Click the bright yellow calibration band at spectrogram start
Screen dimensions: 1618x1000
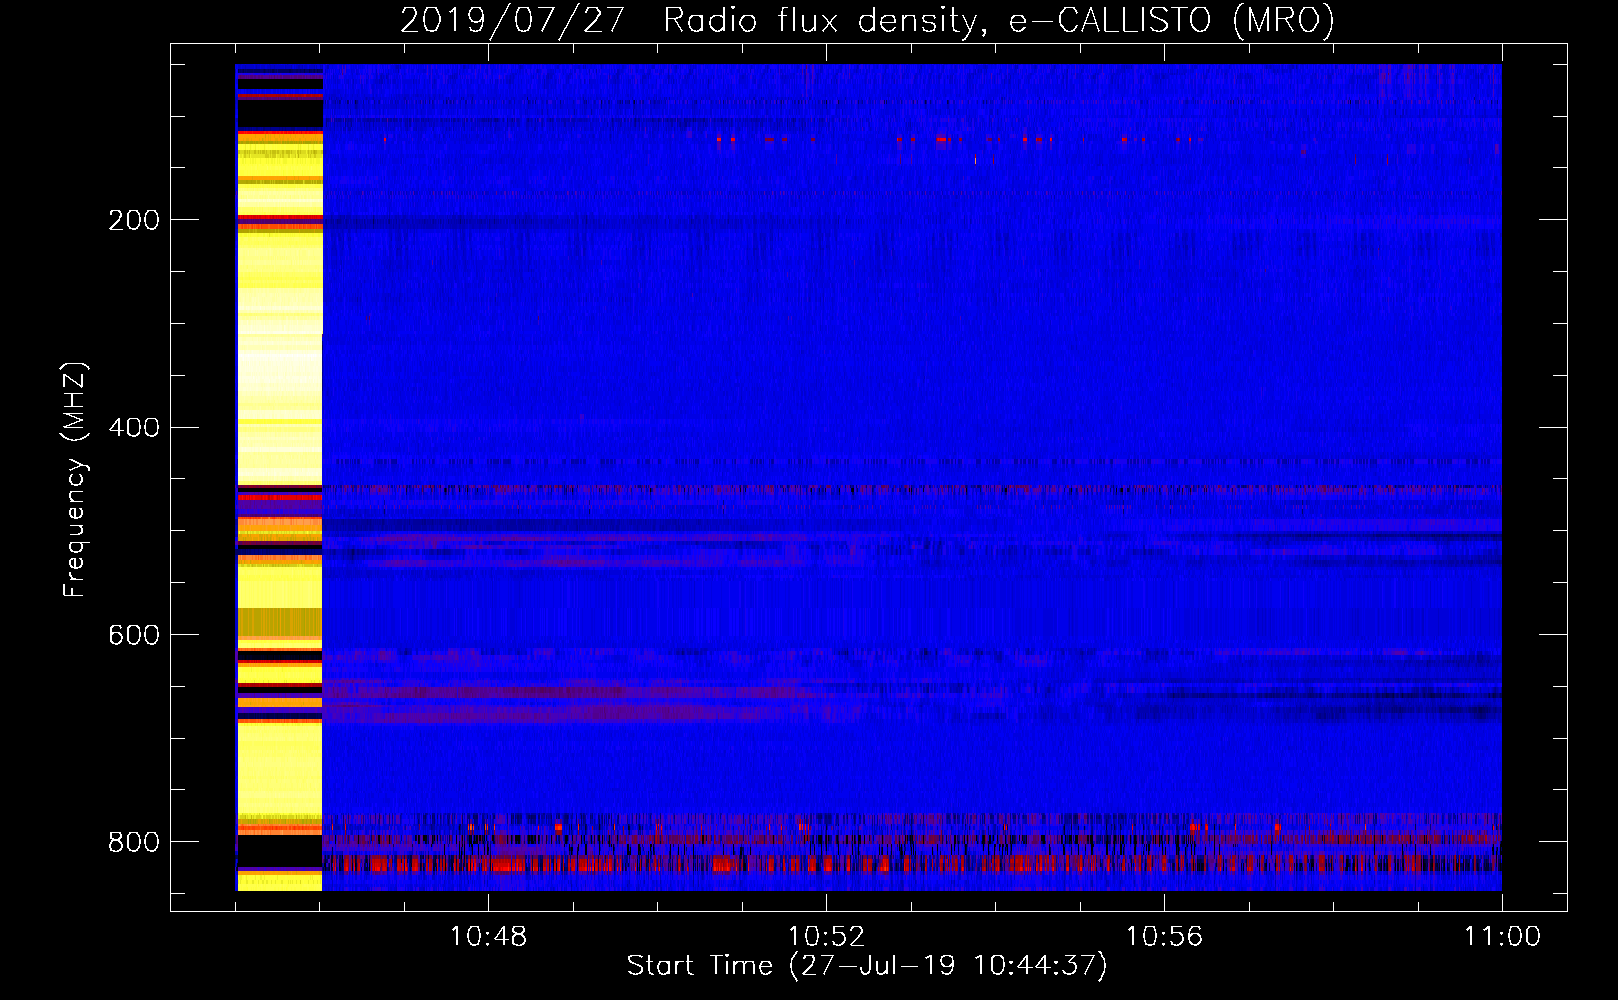point(279,477)
